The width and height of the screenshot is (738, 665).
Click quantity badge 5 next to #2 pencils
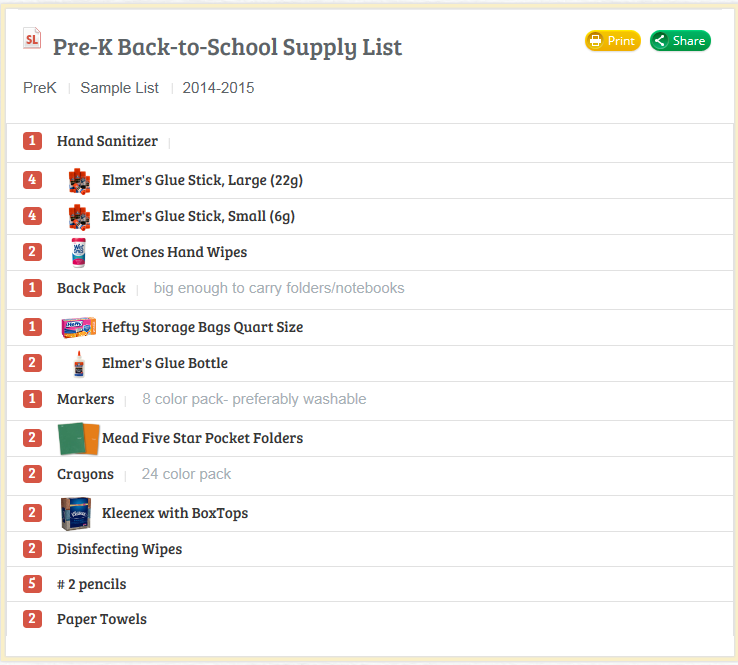pos(32,584)
